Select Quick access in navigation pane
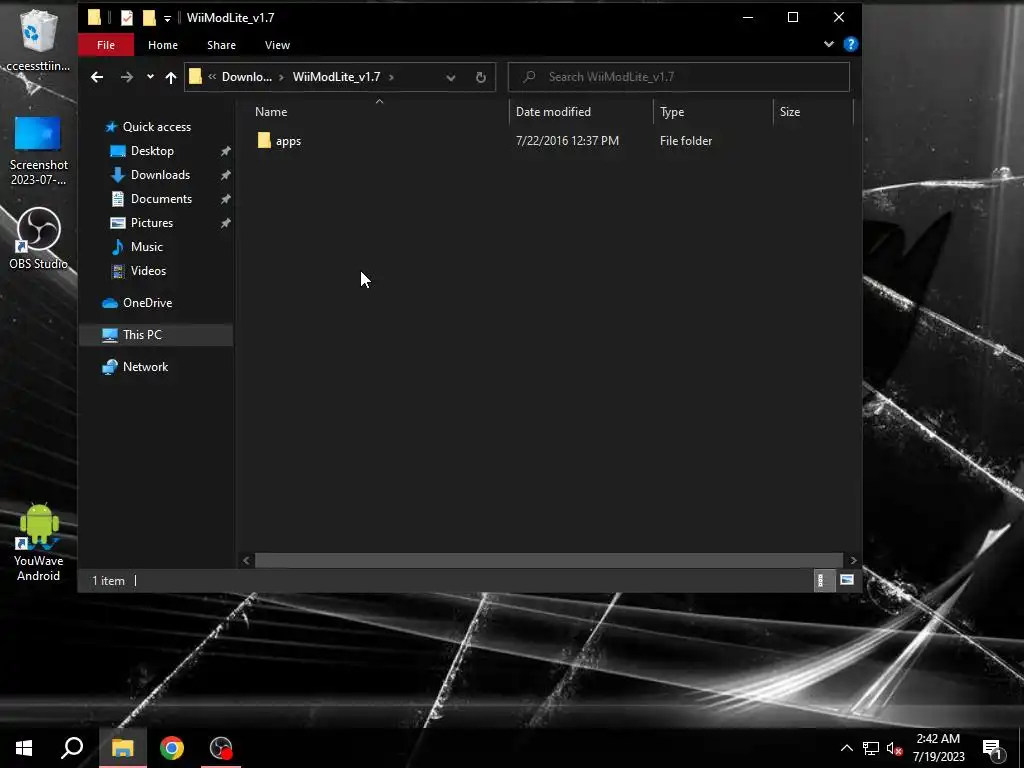The width and height of the screenshot is (1024, 768). click(157, 127)
